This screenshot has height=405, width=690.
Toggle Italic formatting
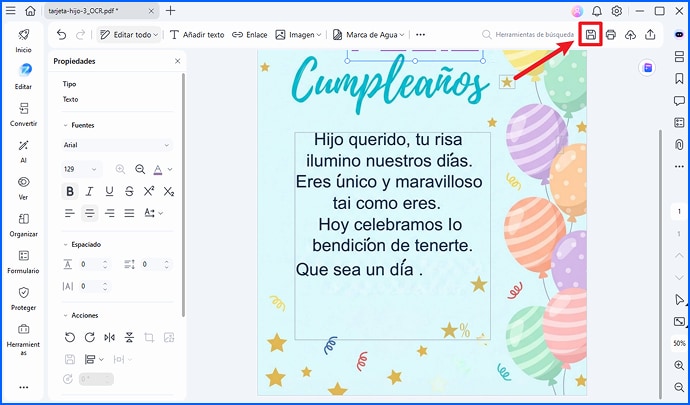click(89, 191)
